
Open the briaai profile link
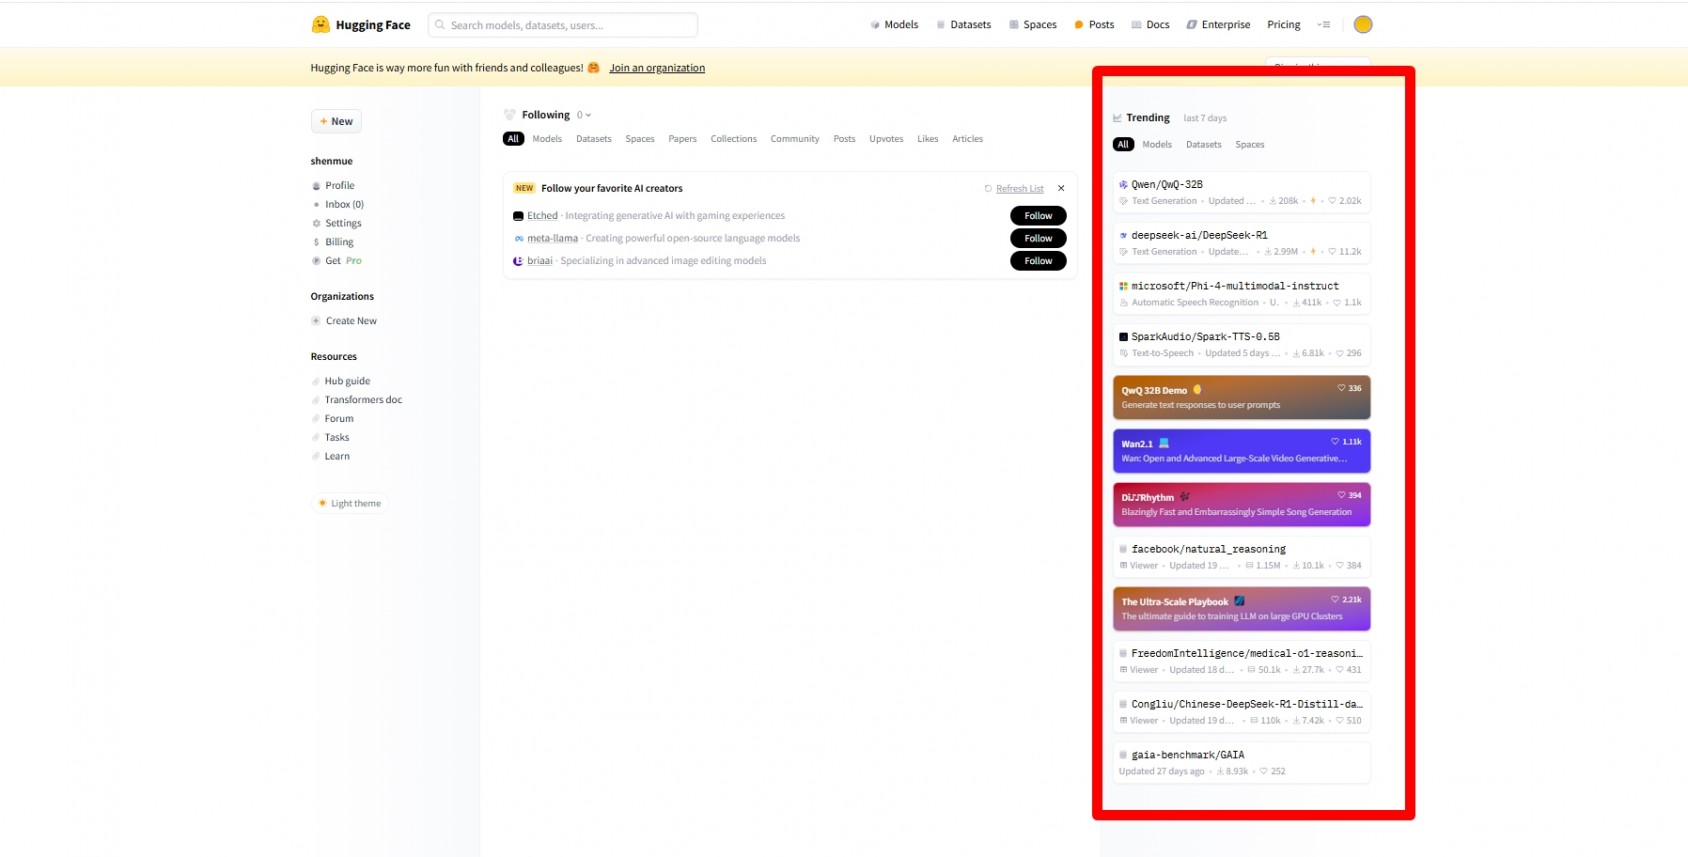(x=540, y=261)
